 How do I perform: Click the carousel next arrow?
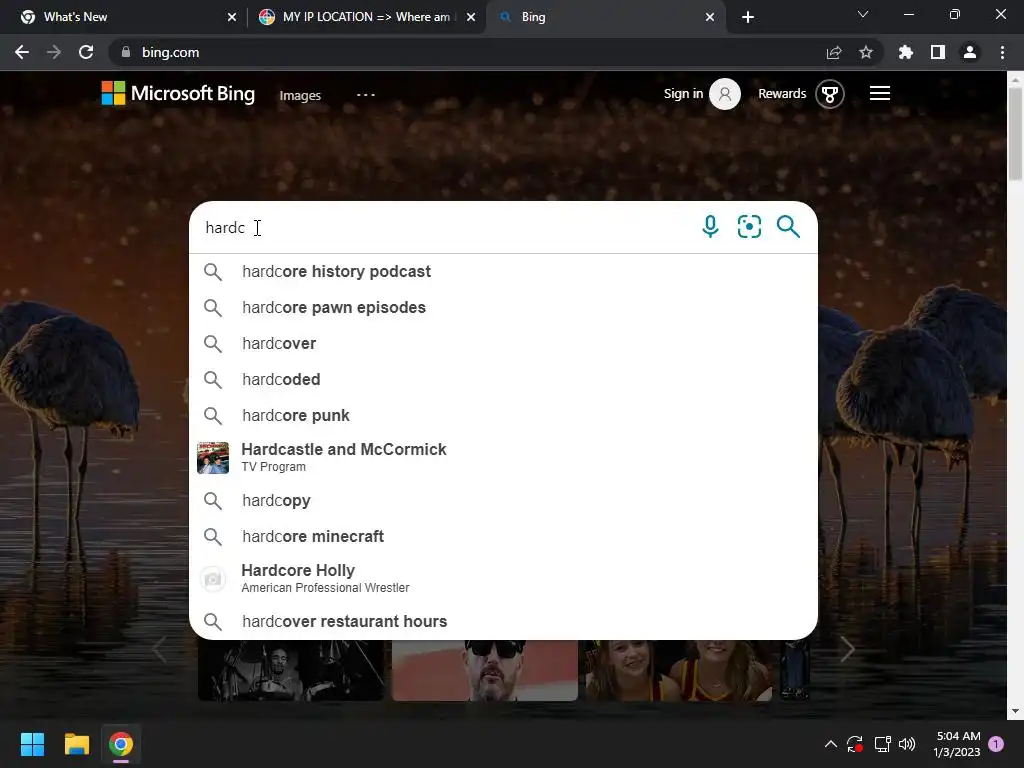847,649
